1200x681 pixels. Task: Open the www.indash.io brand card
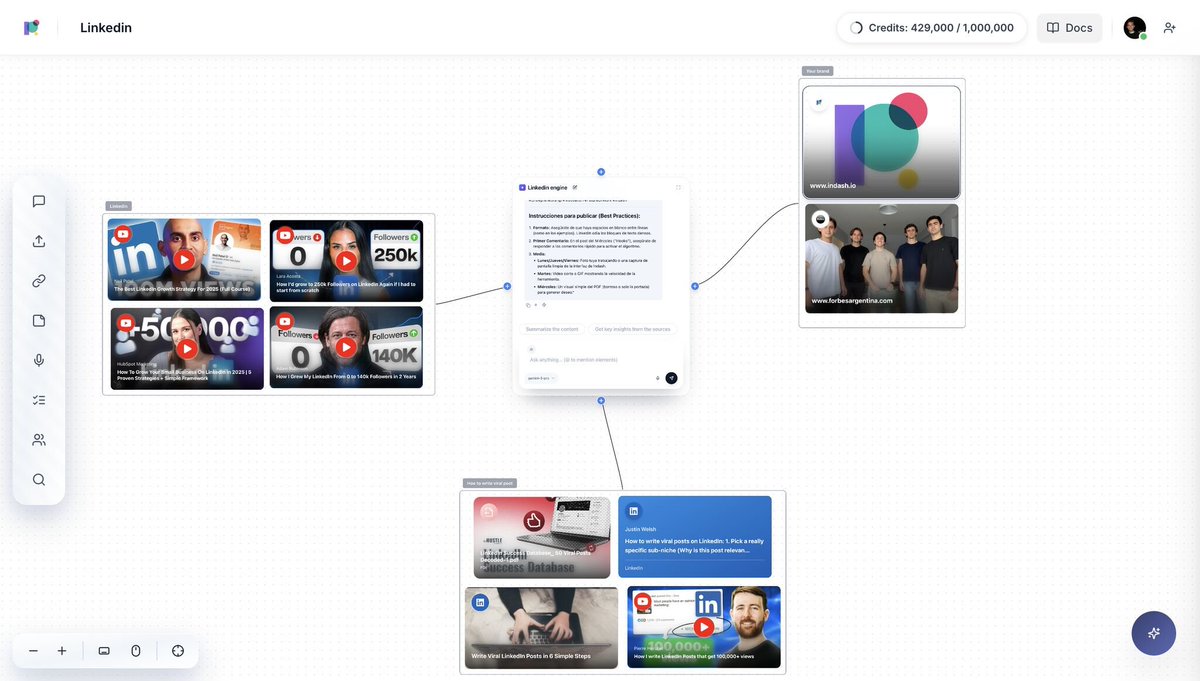881,142
